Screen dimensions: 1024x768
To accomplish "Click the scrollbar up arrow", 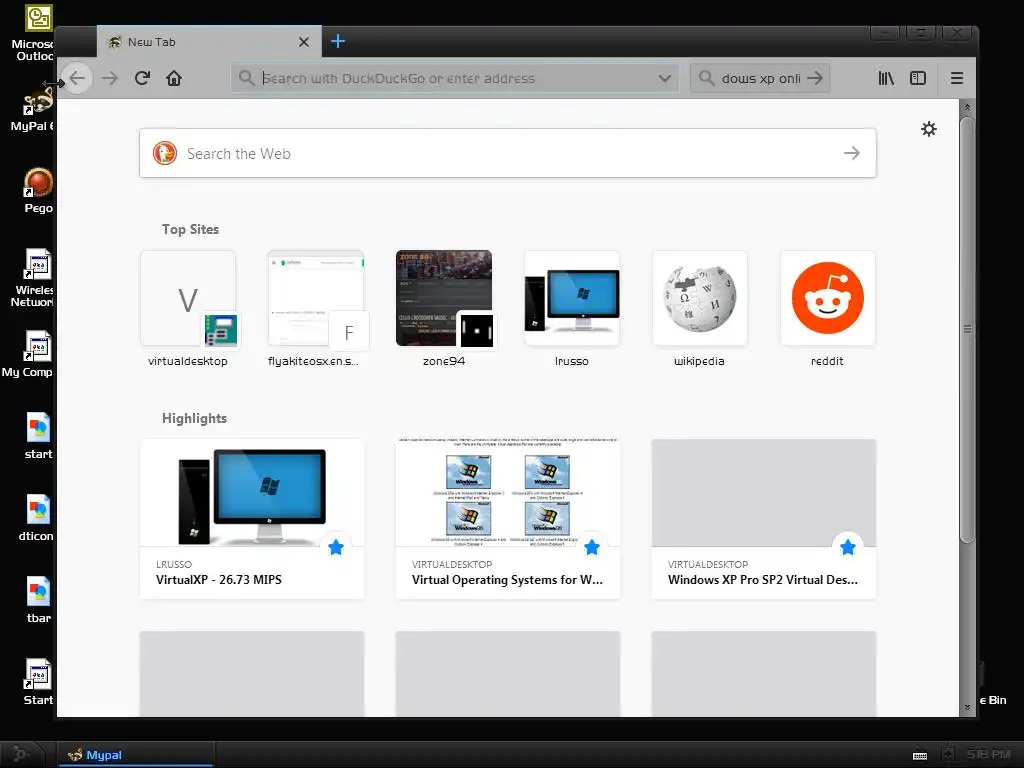I will point(967,107).
